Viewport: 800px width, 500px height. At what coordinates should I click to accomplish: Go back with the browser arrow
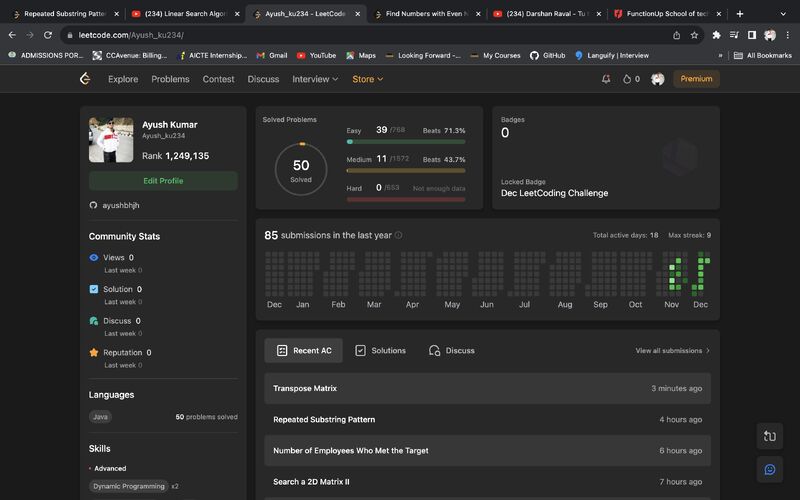coord(12,35)
